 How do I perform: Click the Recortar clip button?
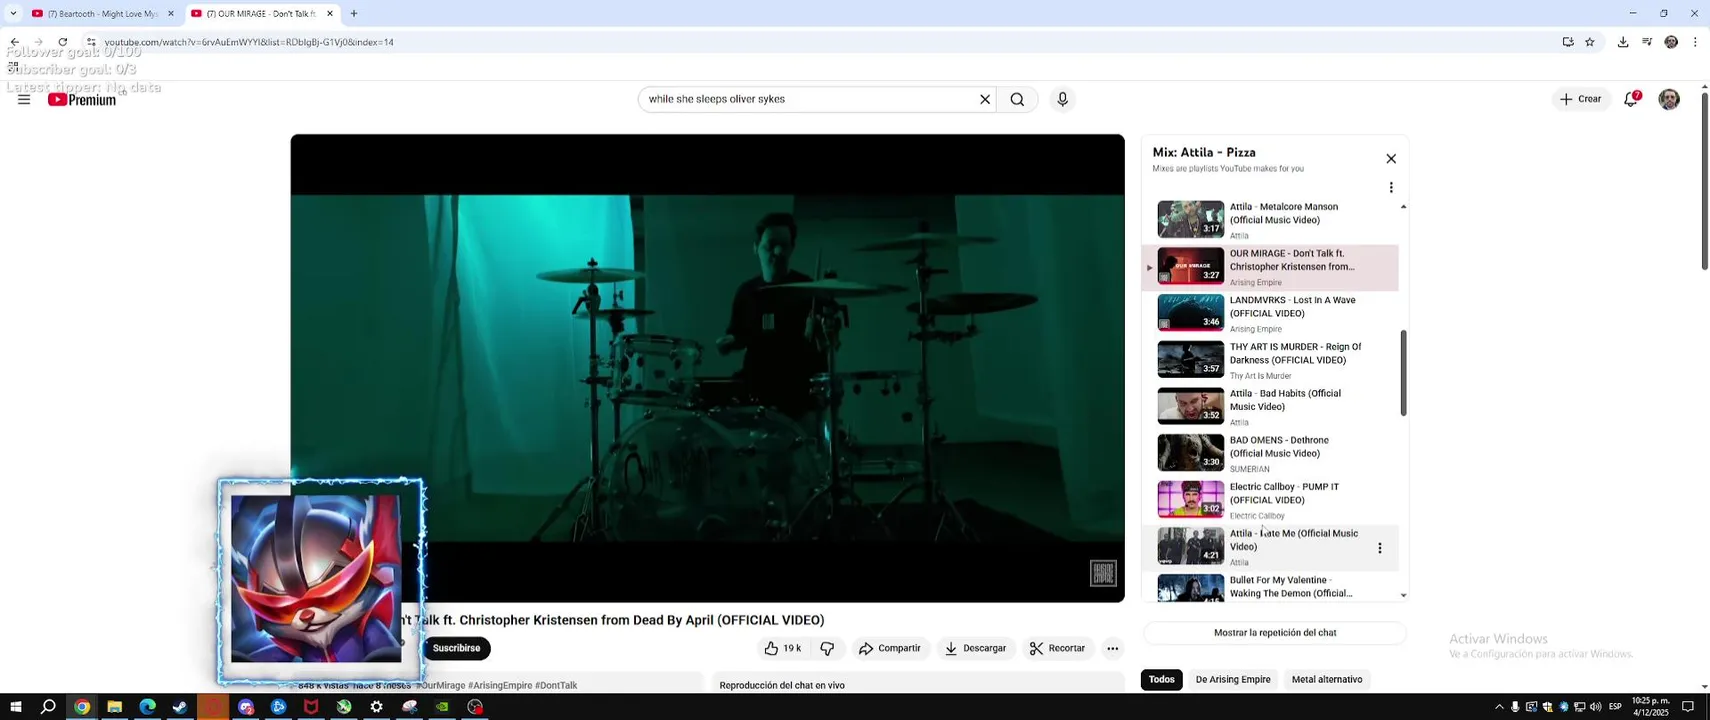1058,648
